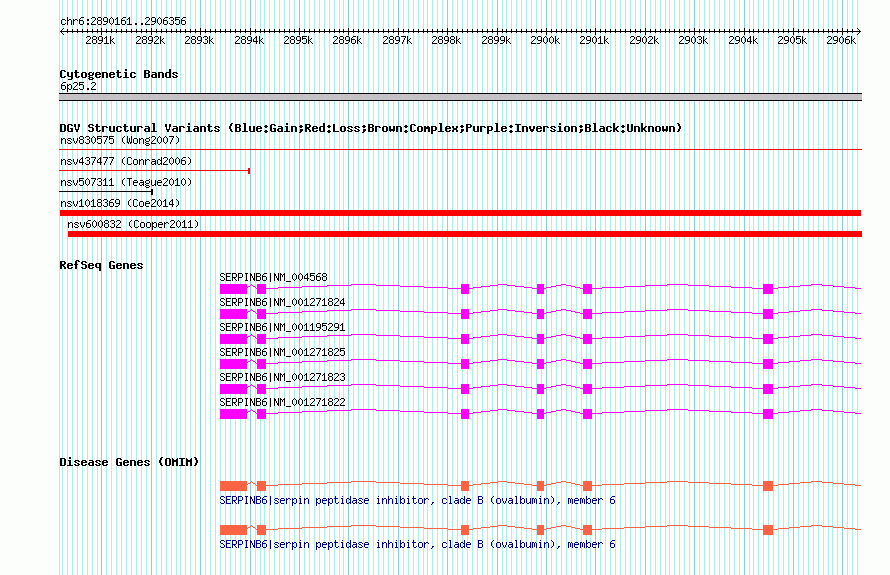Open transcript SERPINB6|NM_004568

(274, 278)
